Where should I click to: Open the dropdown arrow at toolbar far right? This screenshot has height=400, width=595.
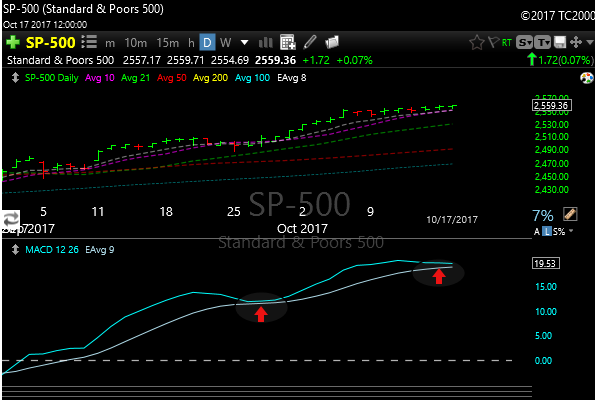(590, 42)
